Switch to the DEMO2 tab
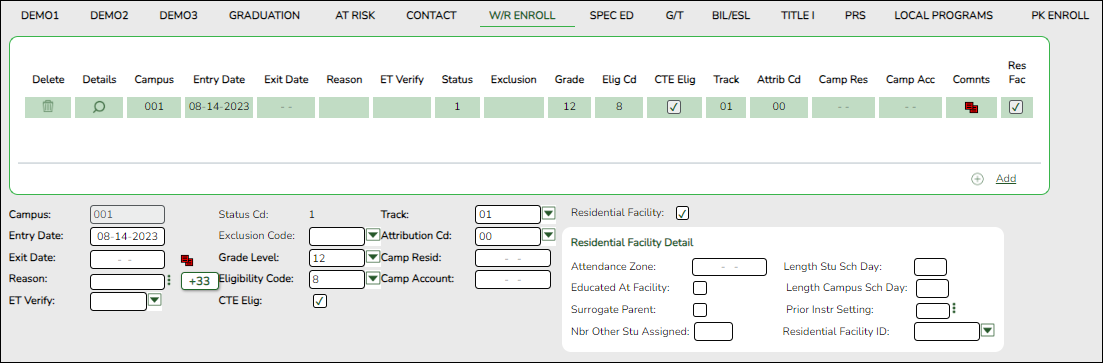Screen dimensions: 1103x363 [109, 15]
